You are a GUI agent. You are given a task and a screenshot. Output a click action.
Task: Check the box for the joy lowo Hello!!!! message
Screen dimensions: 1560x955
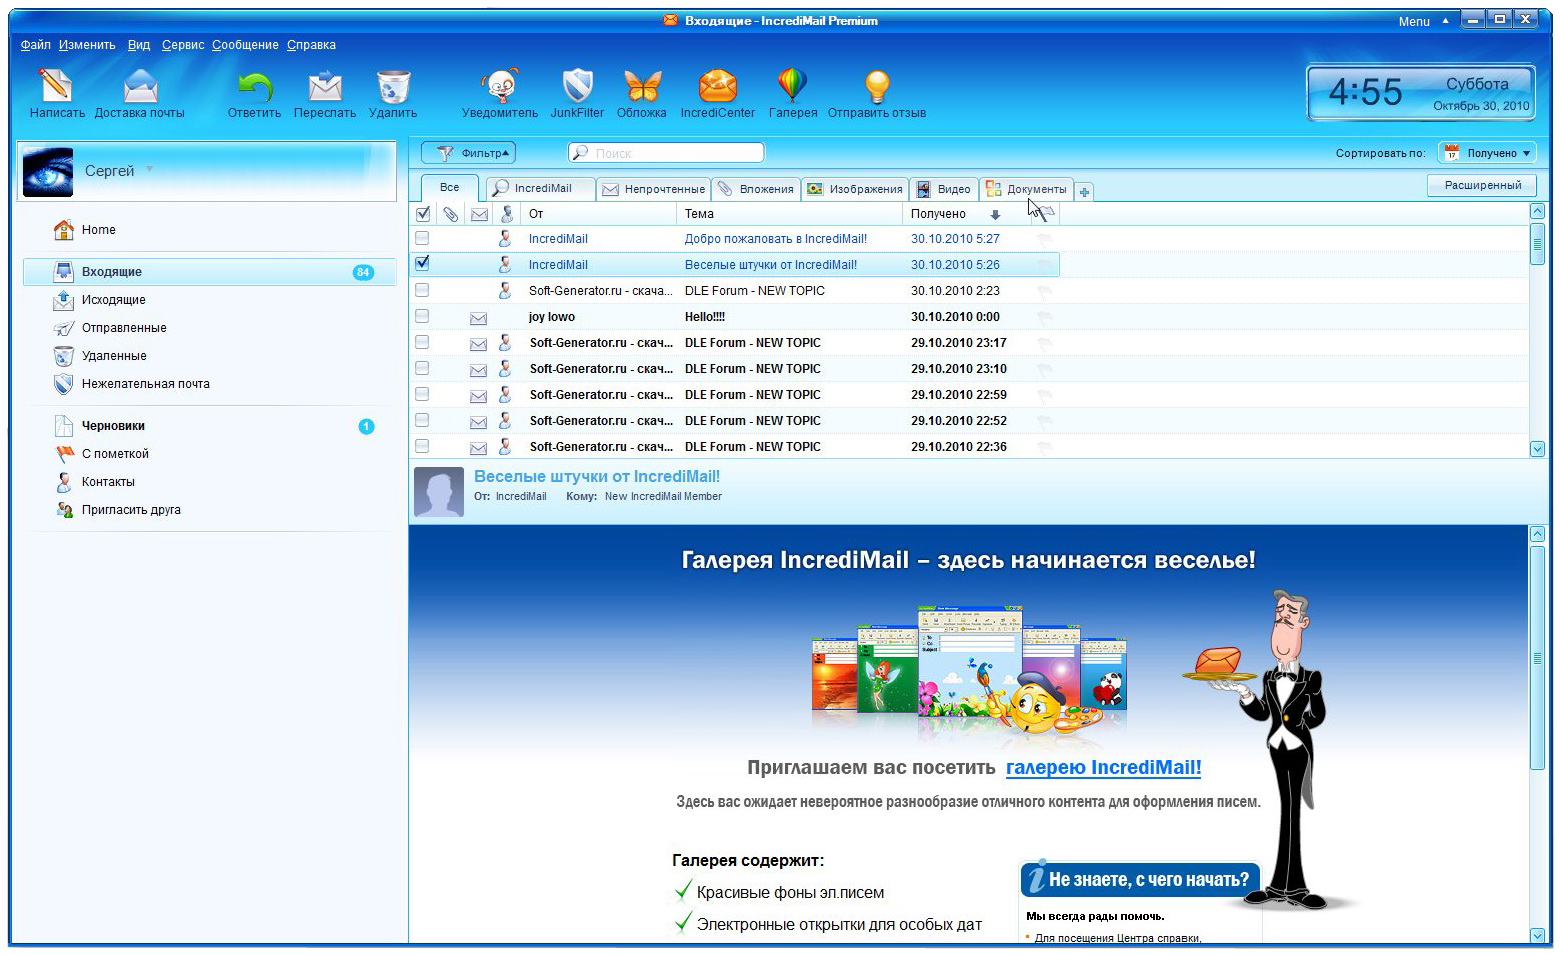point(422,317)
